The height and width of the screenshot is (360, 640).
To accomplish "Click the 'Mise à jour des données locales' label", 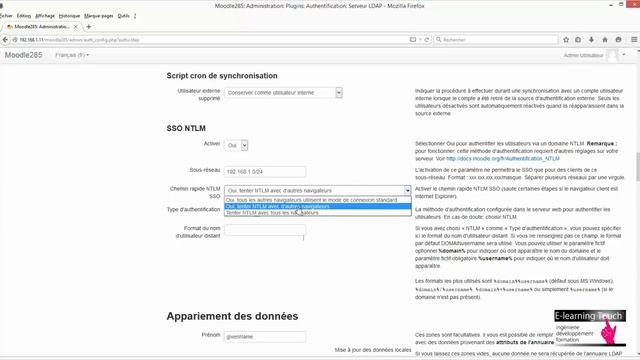I will click(x=373, y=350).
